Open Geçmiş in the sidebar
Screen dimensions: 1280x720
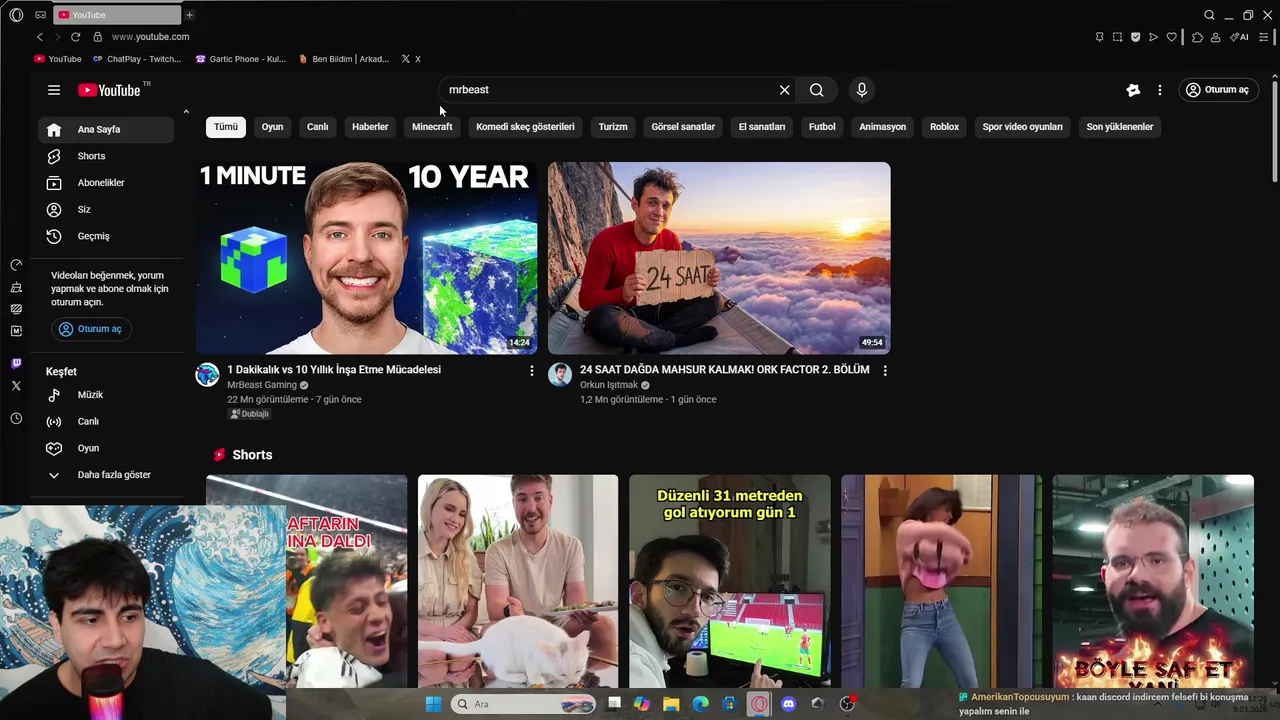[106, 236]
